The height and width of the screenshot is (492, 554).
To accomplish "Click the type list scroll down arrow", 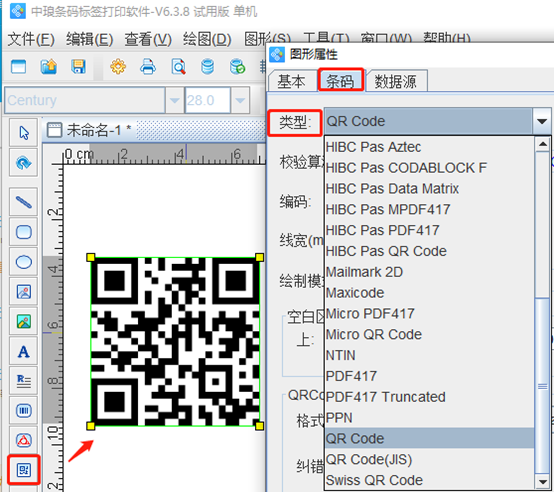I will tap(542, 482).
